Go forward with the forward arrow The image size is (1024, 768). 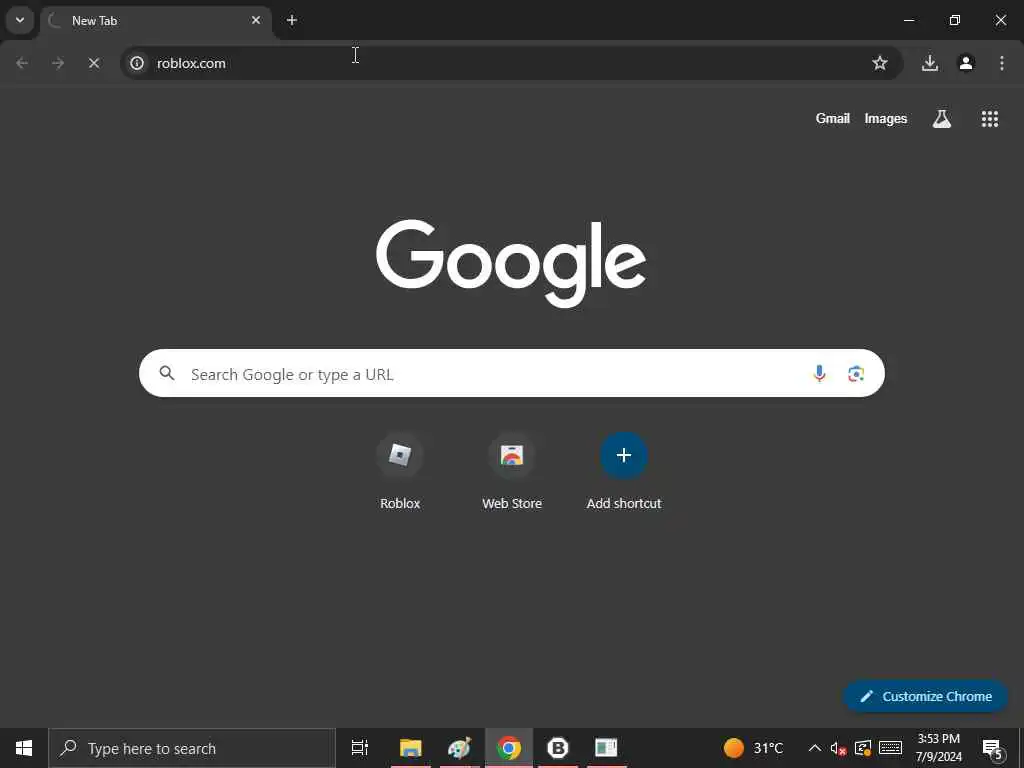[58, 63]
